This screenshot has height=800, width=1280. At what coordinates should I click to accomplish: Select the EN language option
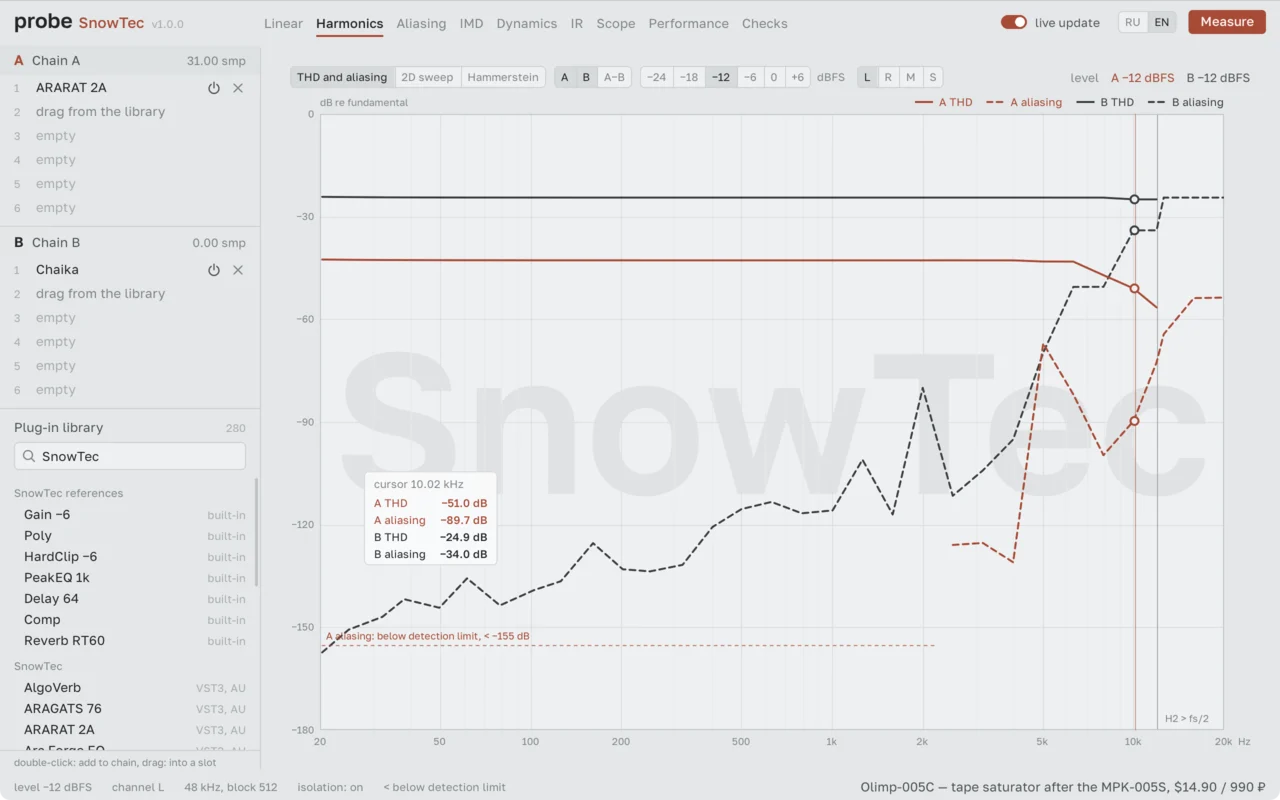coord(1161,22)
